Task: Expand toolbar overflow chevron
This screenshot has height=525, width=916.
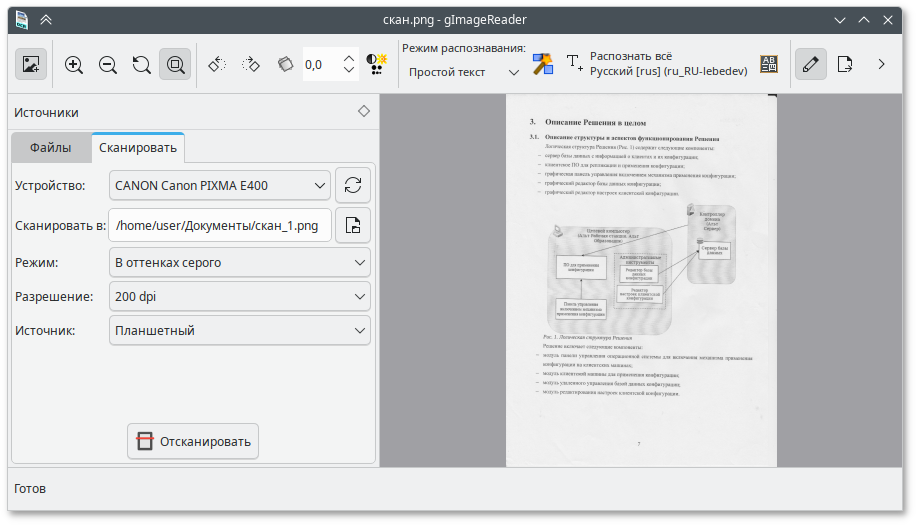Action: 882,64
